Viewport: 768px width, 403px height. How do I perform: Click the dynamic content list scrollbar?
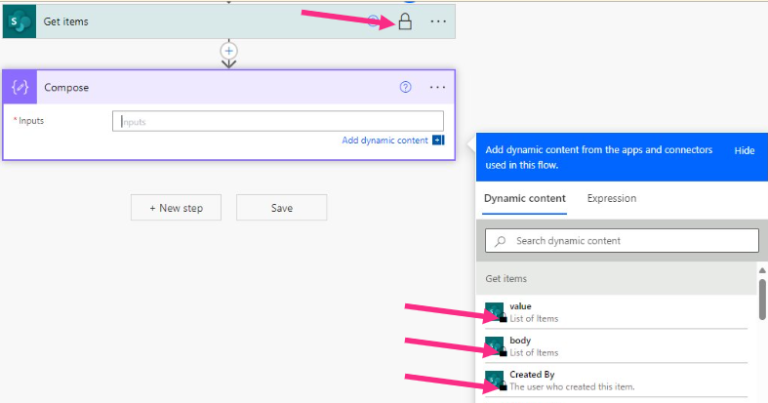point(762,300)
